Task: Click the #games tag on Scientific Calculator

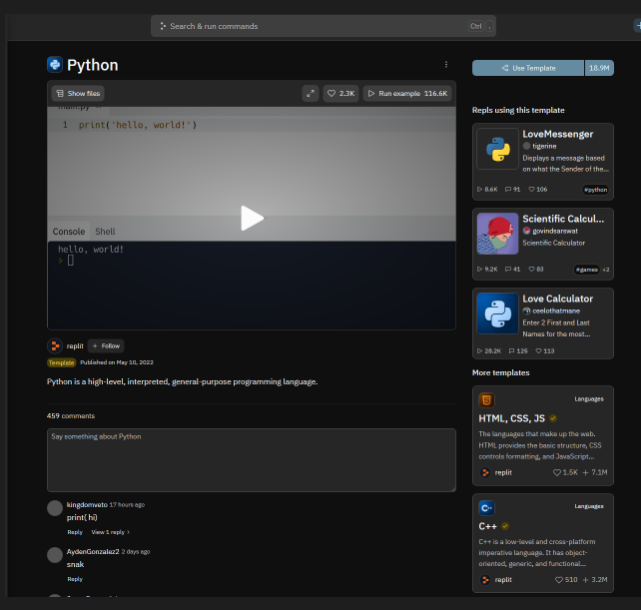Action: (x=587, y=269)
